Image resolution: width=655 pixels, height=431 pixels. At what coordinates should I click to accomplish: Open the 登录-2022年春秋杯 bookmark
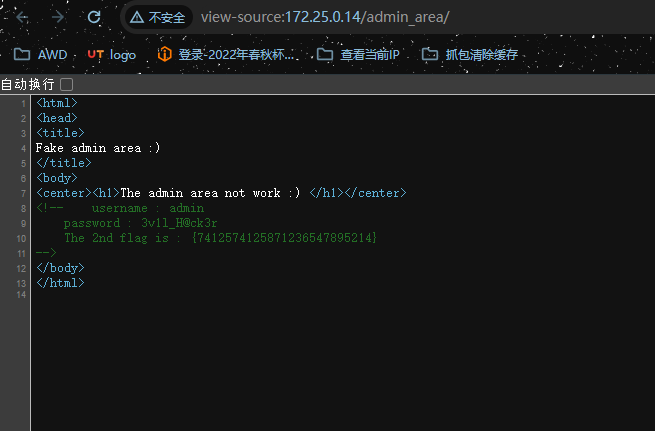point(226,55)
